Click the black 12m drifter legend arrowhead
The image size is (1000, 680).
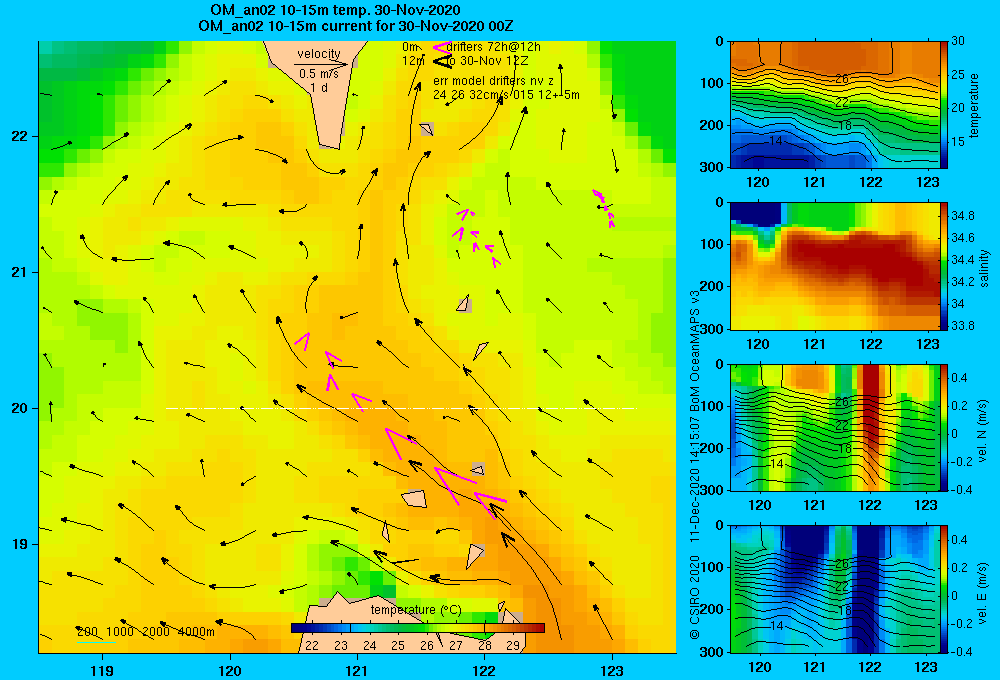[x=441, y=61]
